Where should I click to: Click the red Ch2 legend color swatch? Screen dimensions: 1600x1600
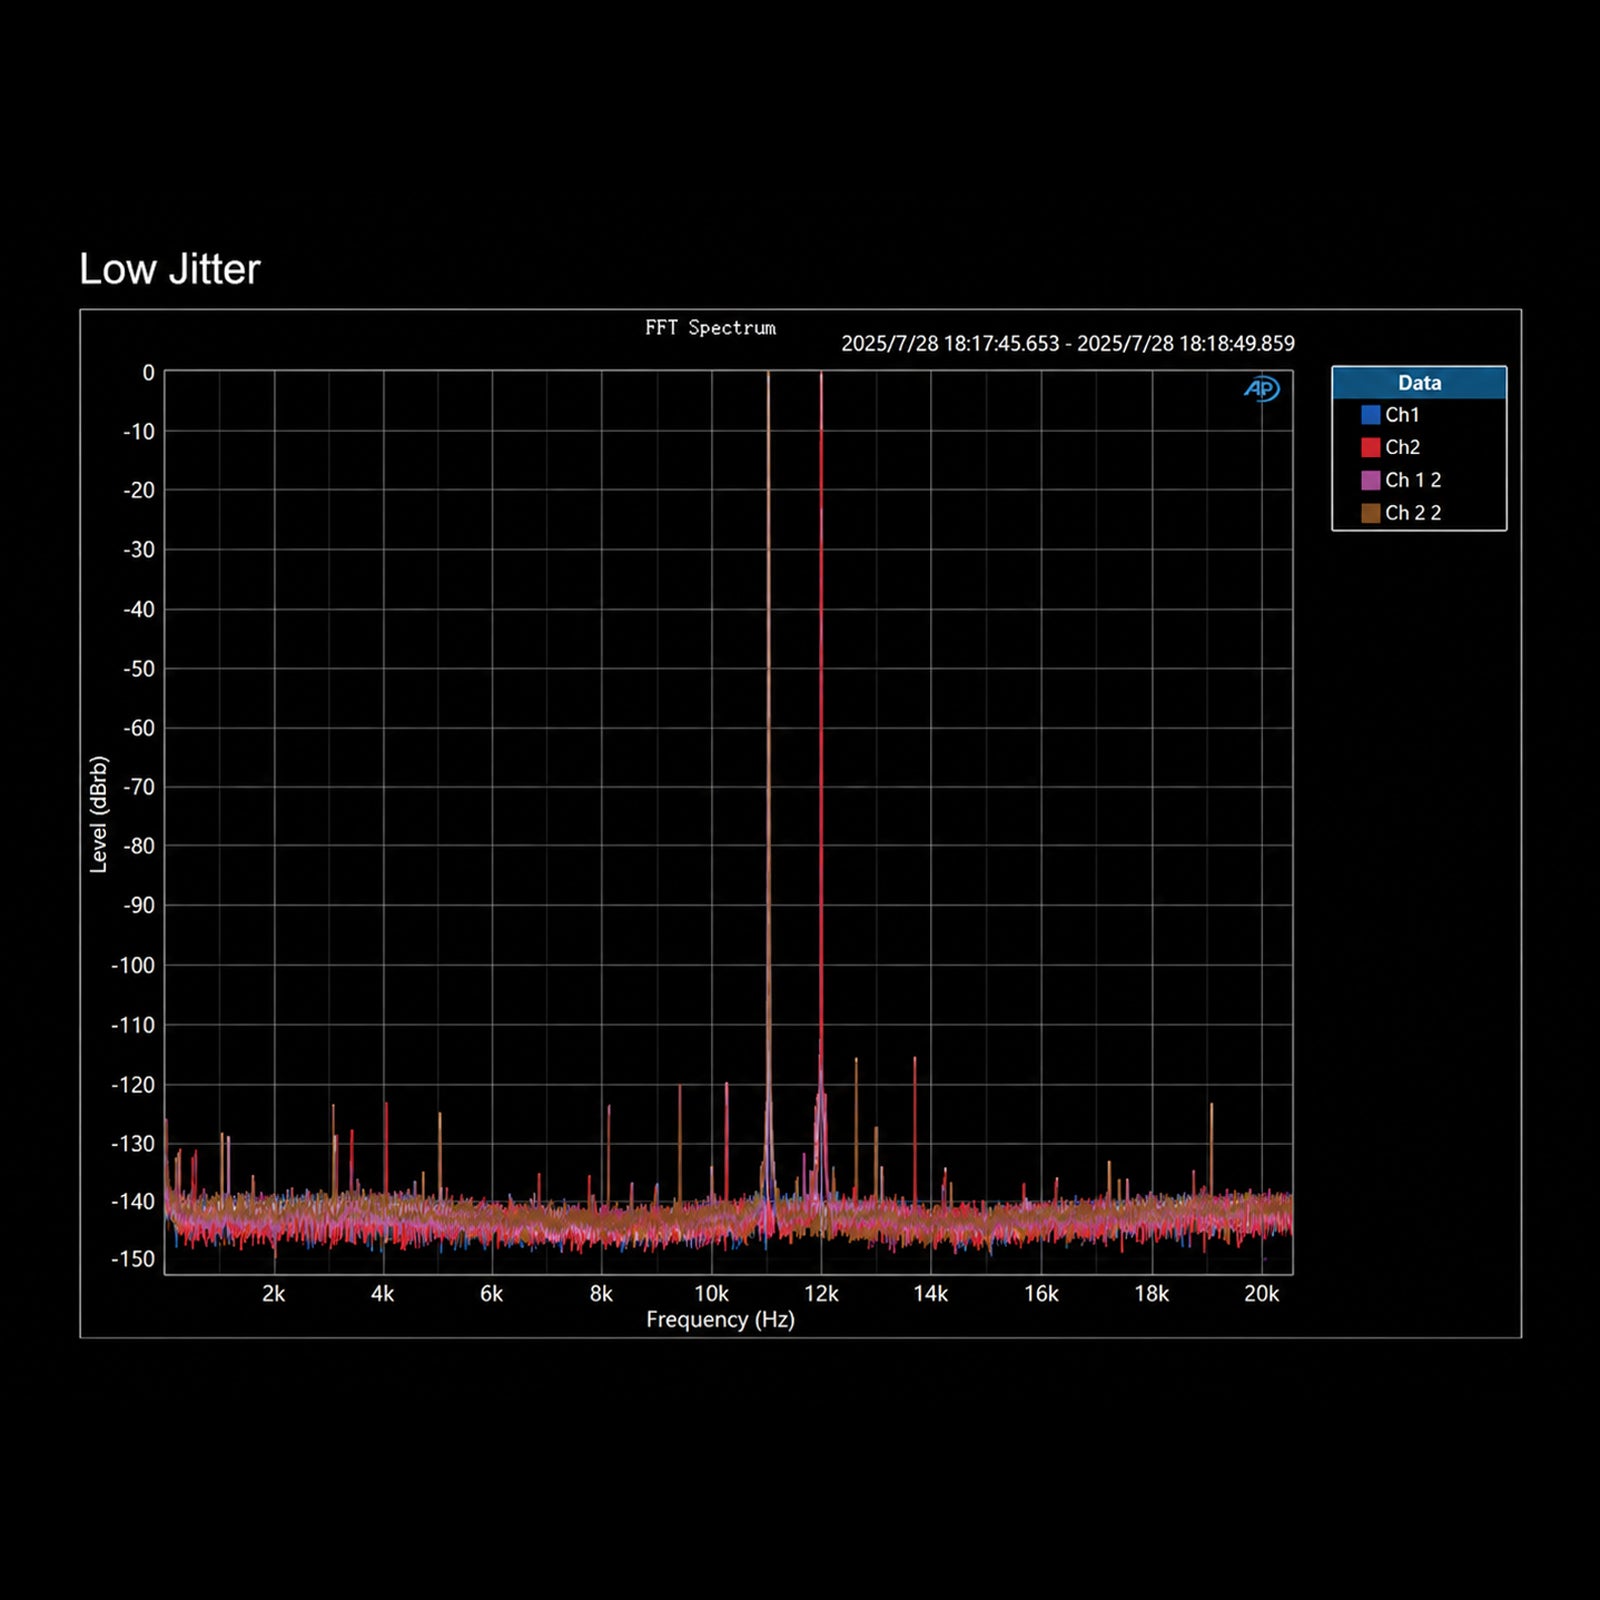coord(1370,447)
